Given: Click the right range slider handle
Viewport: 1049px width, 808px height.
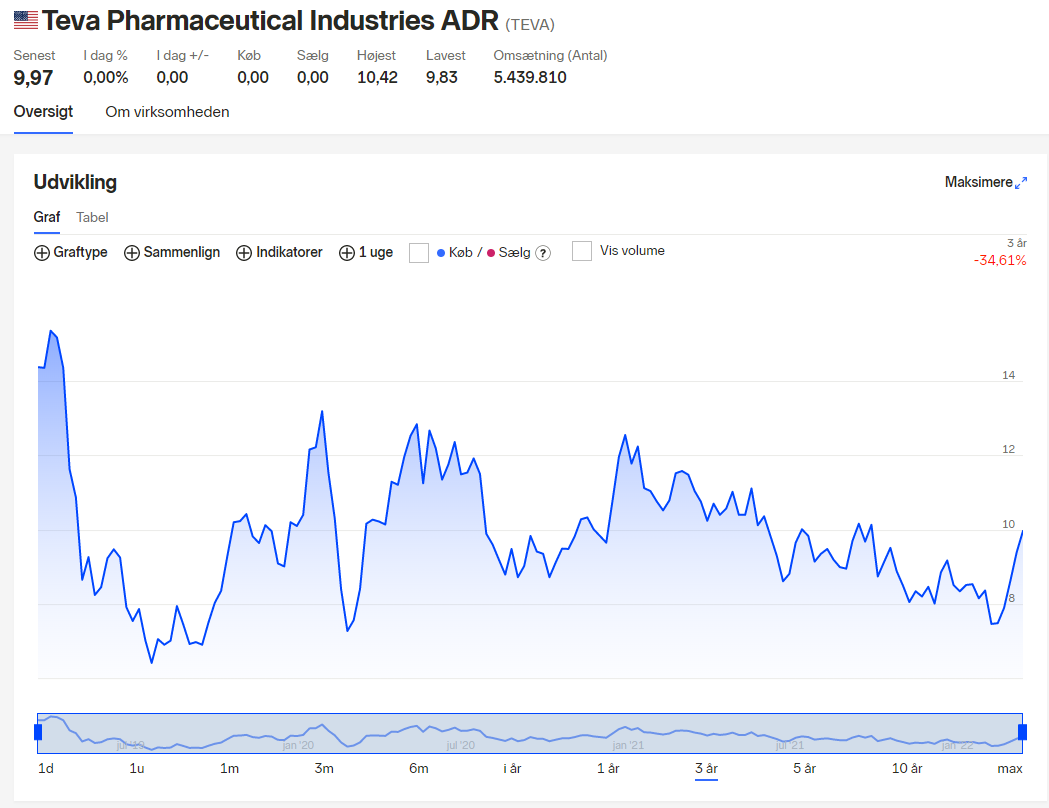Looking at the screenshot, I should pos(1022,732).
